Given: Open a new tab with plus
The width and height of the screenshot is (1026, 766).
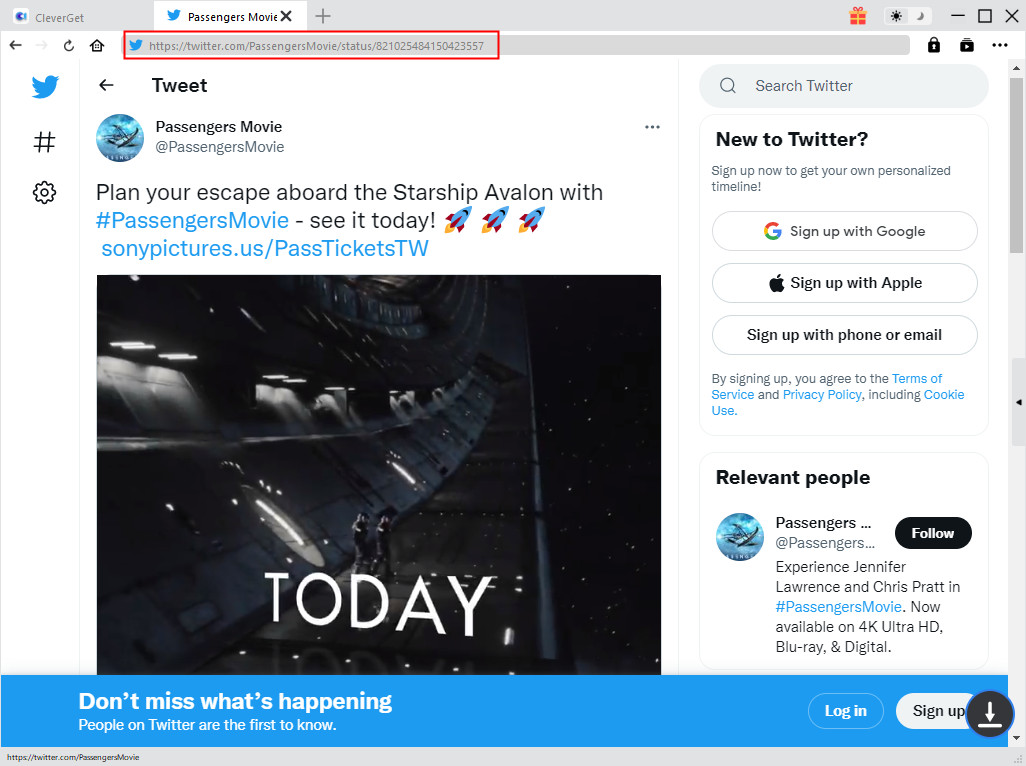Looking at the screenshot, I should coord(323,16).
